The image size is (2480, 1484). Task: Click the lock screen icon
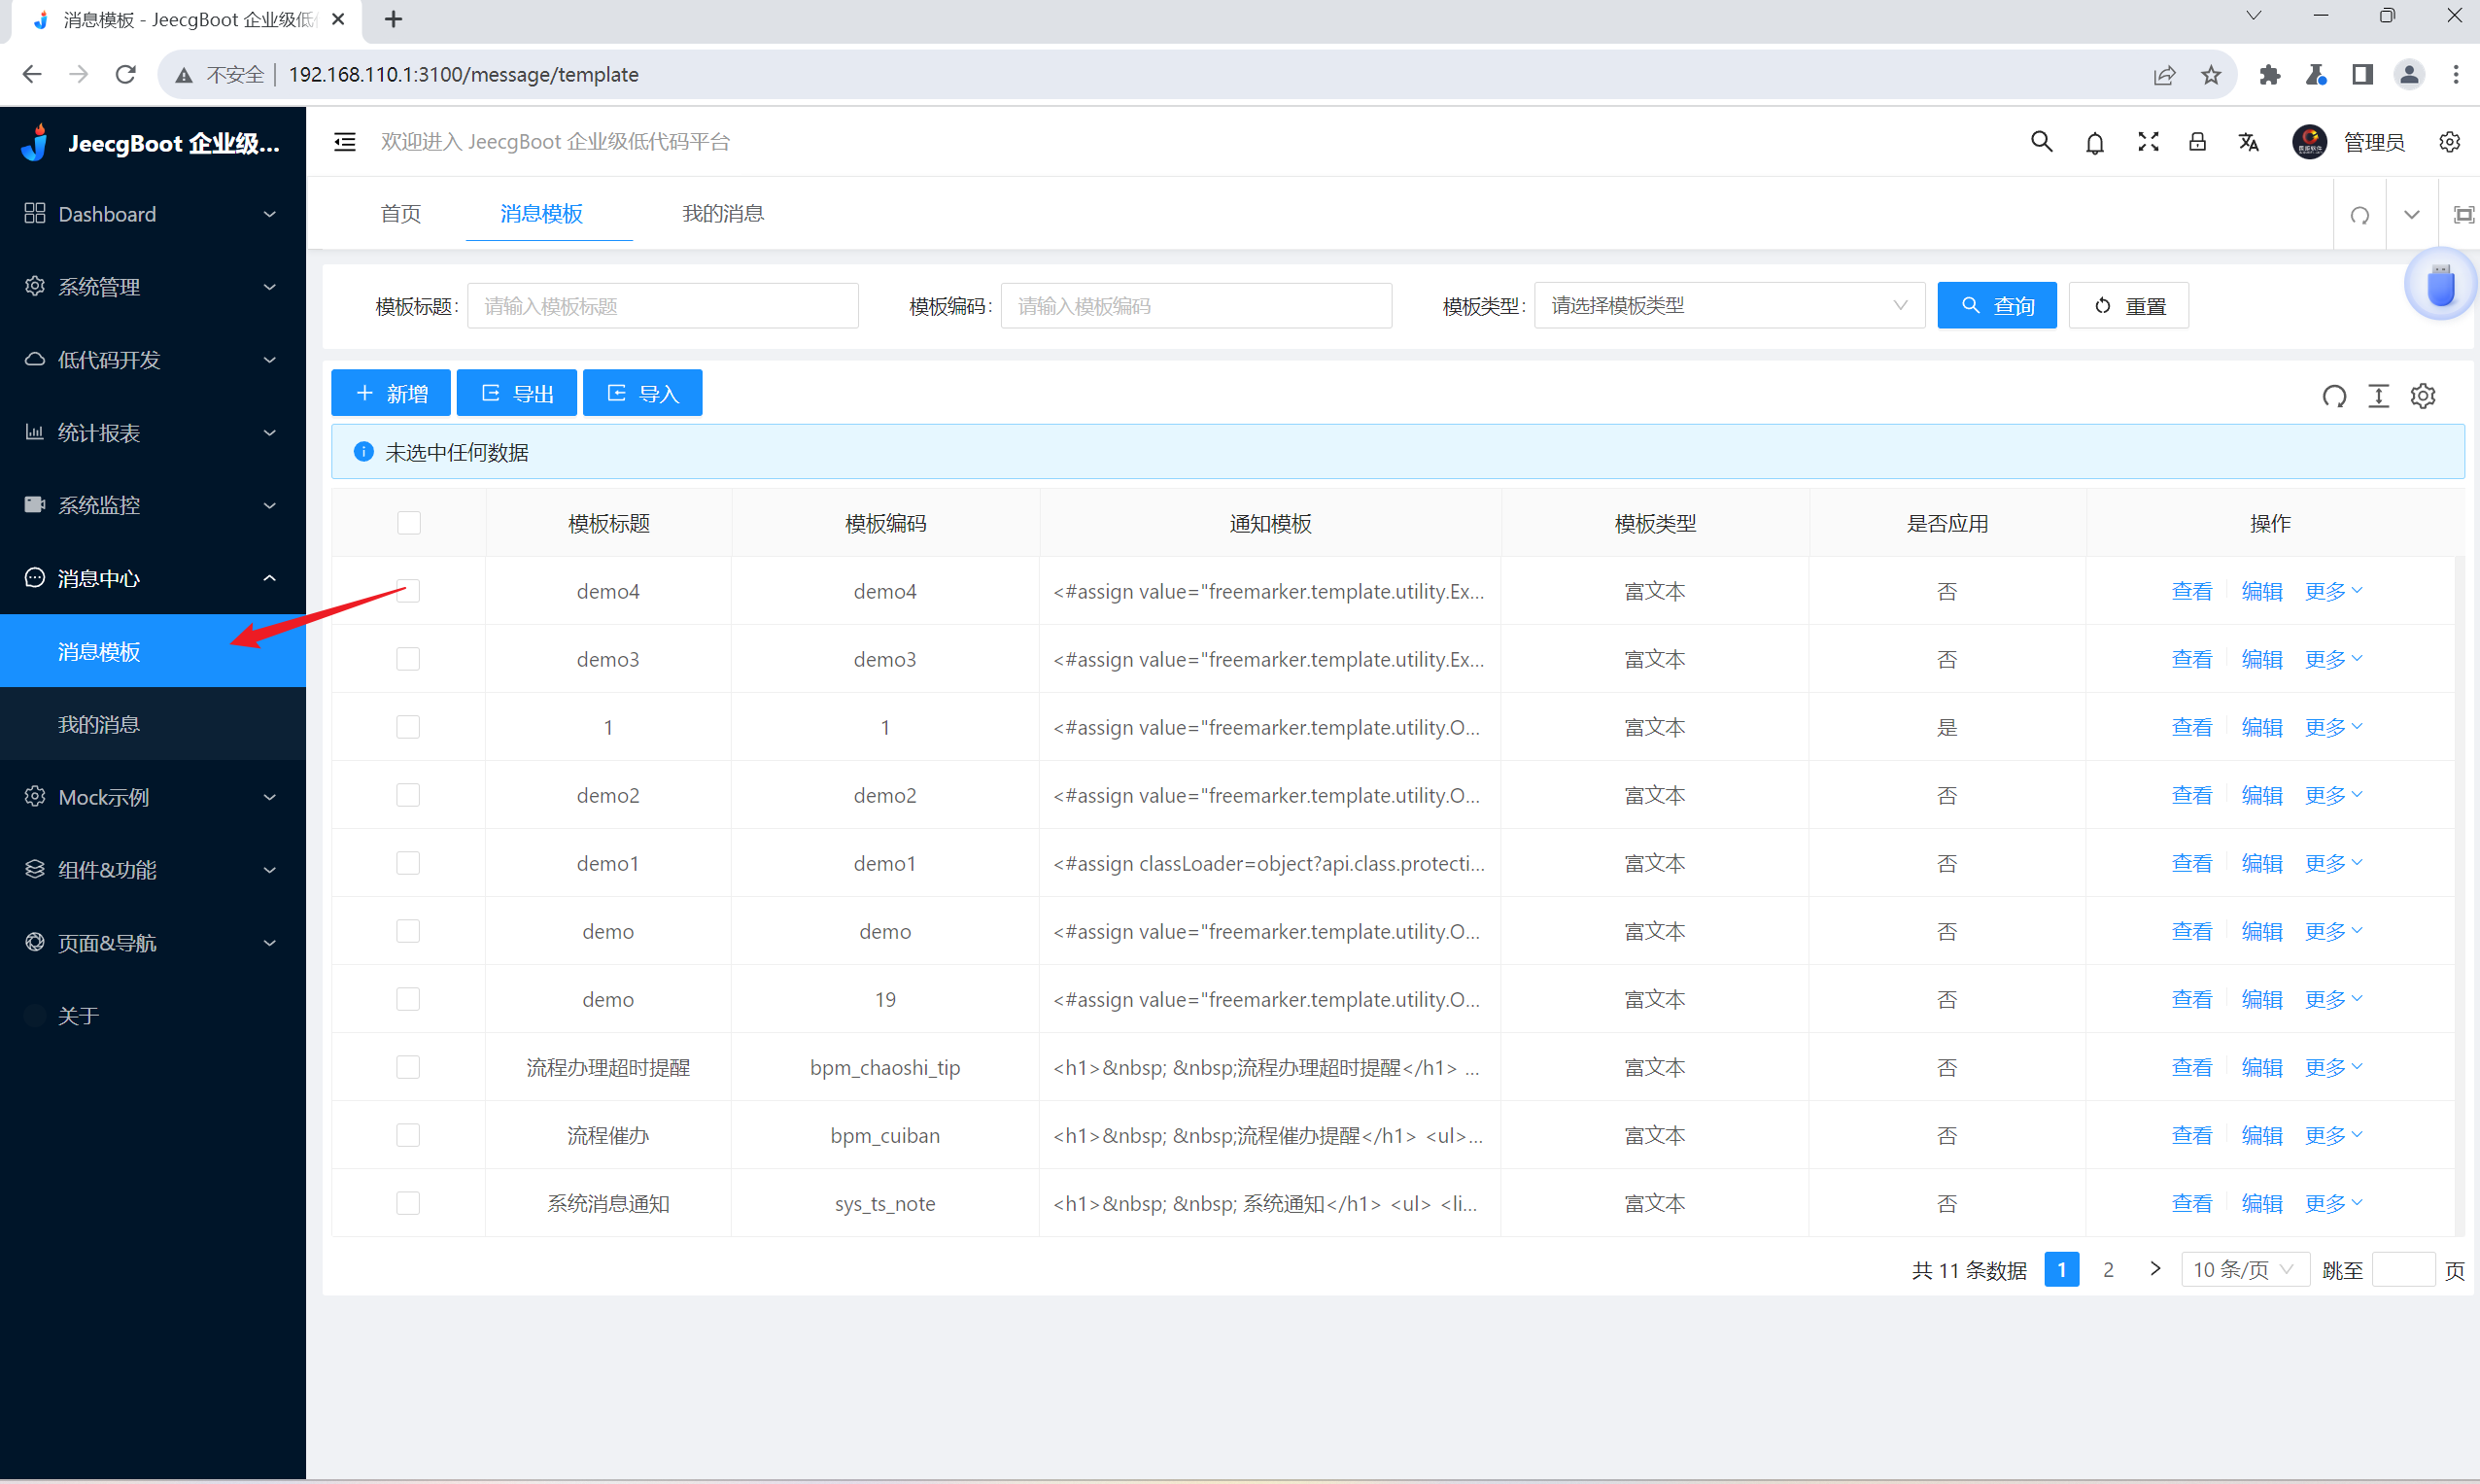2197,142
